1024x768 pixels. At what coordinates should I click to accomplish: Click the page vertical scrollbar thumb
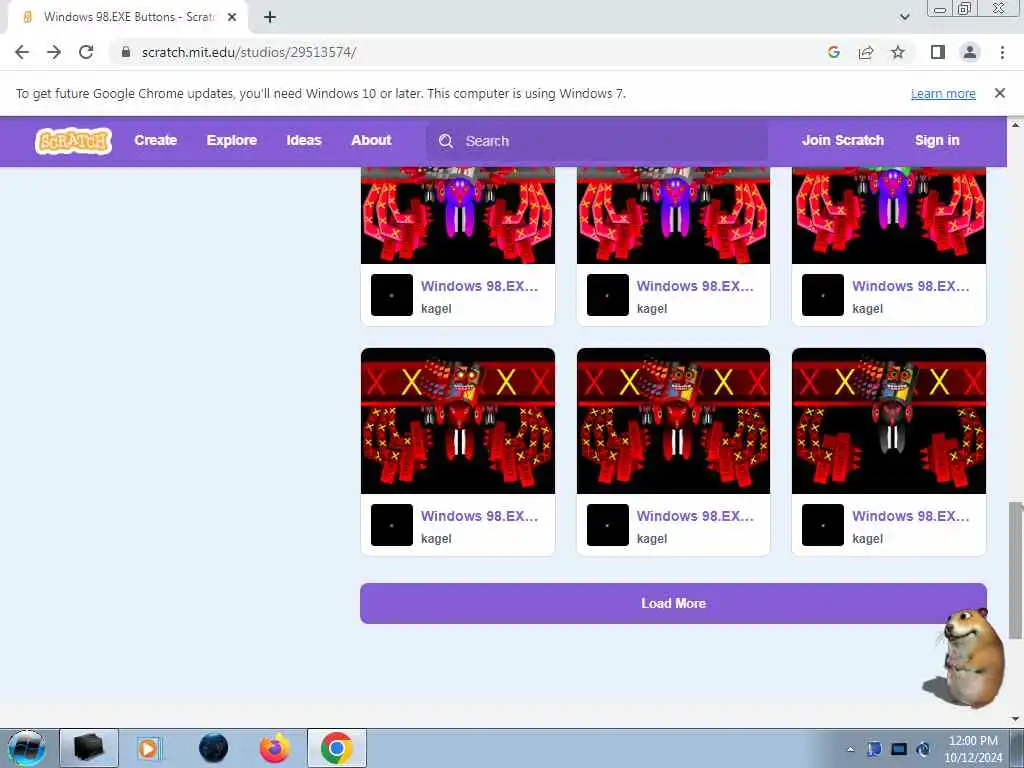[x=1015, y=570]
